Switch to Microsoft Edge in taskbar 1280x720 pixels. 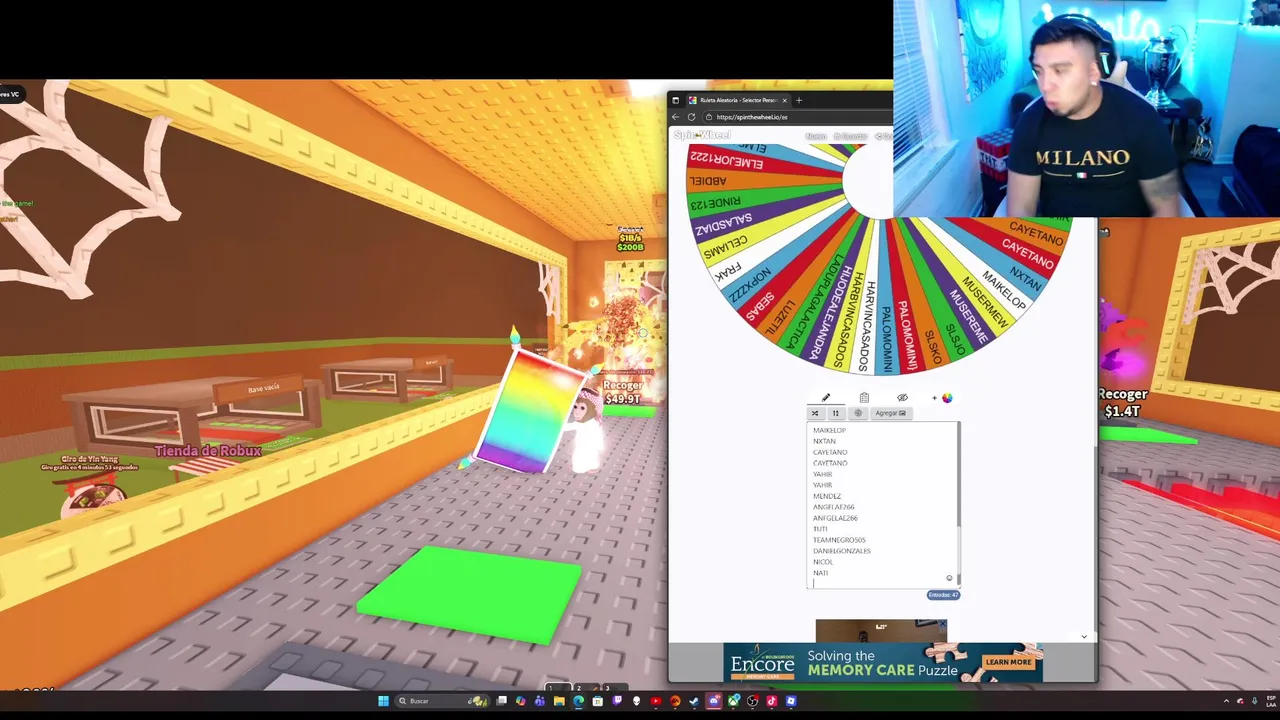(578, 701)
